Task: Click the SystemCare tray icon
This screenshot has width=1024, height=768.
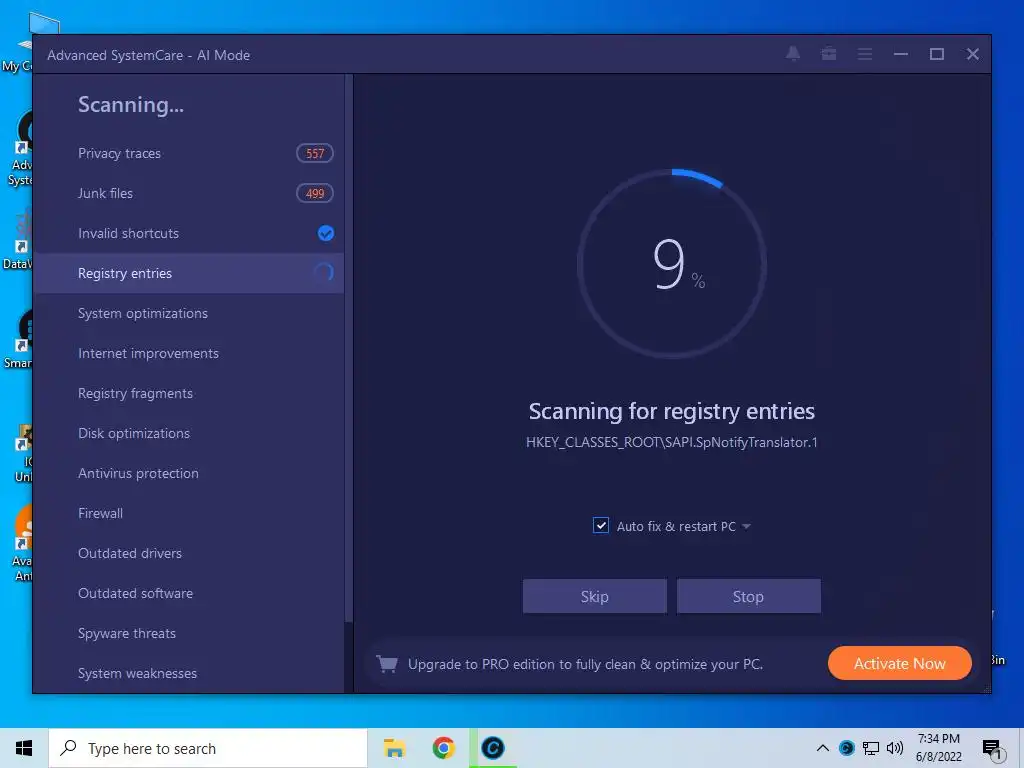Action: point(846,748)
